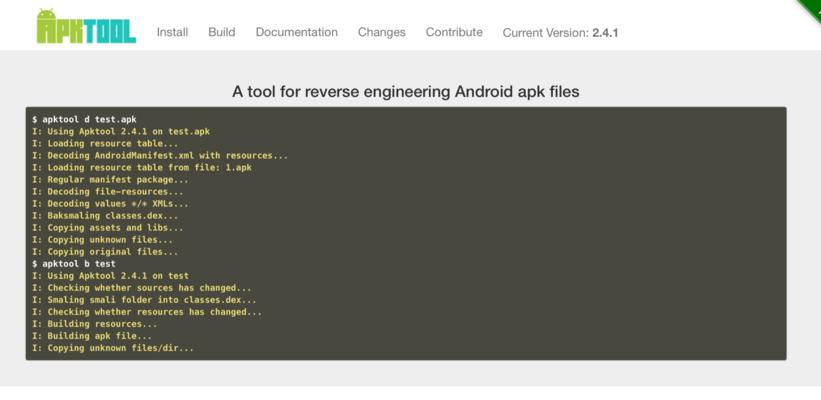Click the 'apktool d test.apk' command line

(x=84, y=120)
